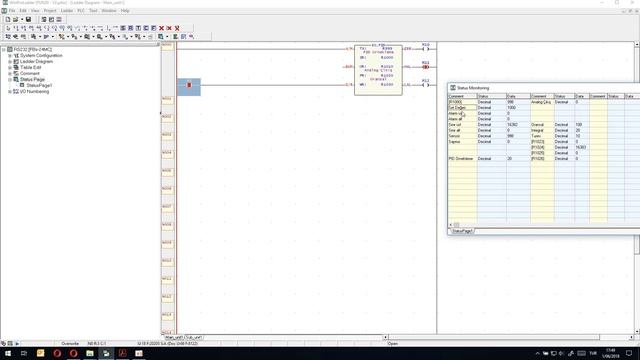Click the highlighted blue cell in the ladder grid

pos(189,87)
